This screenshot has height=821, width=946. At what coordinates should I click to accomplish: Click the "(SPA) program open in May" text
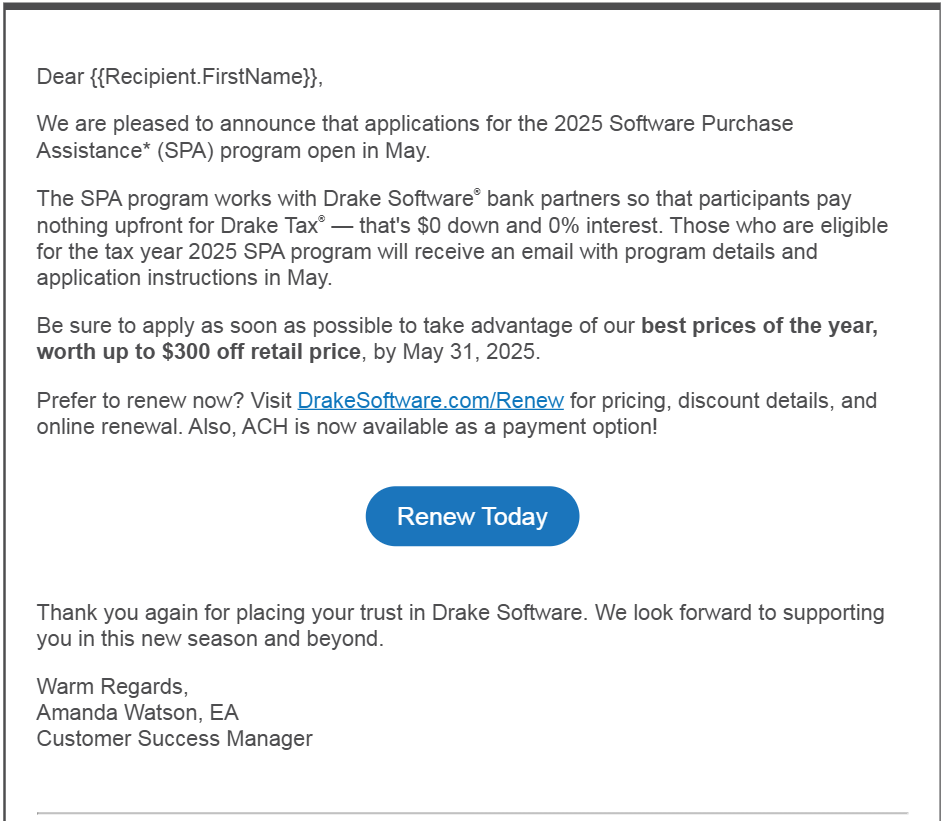pyautogui.click(x=293, y=151)
